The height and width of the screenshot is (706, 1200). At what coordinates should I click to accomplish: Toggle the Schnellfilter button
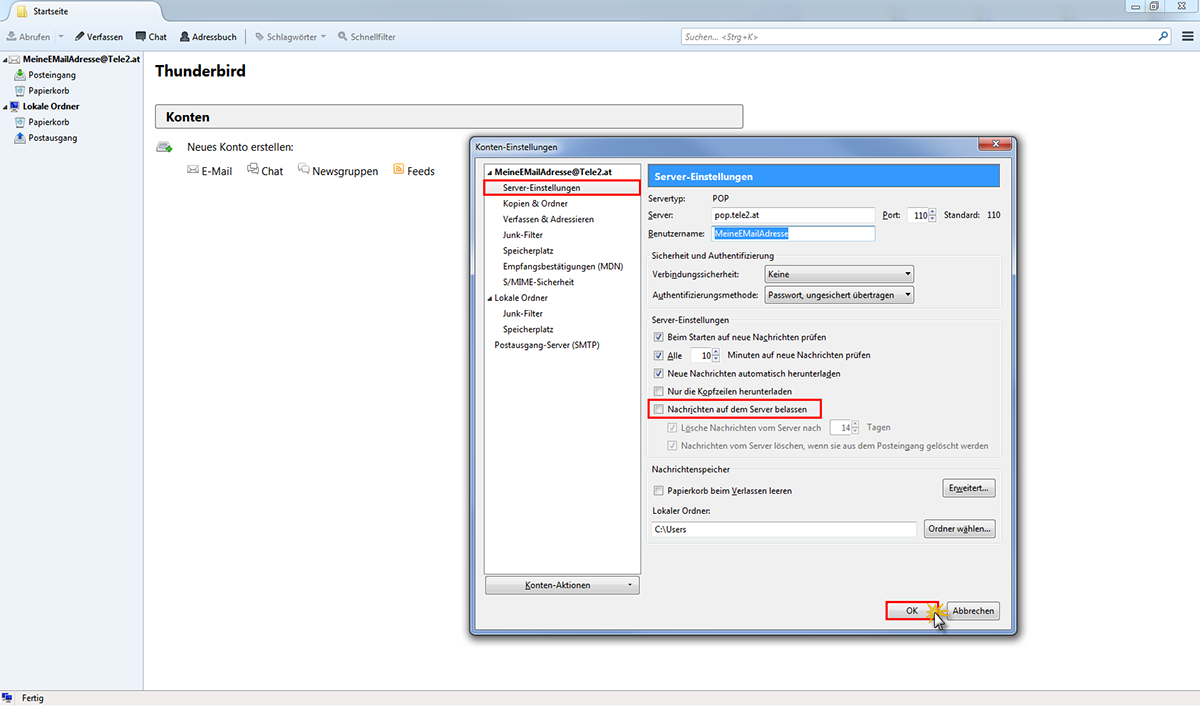pyautogui.click(x=366, y=37)
